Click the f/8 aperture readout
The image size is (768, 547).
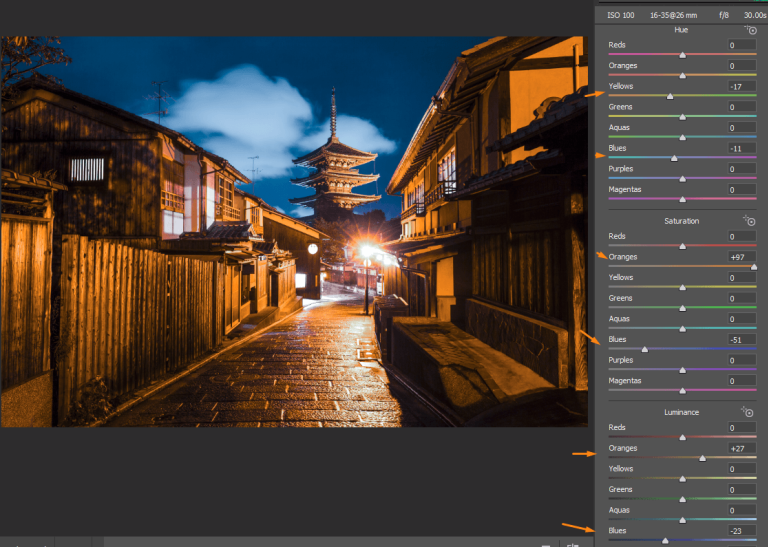(x=724, y=15)
